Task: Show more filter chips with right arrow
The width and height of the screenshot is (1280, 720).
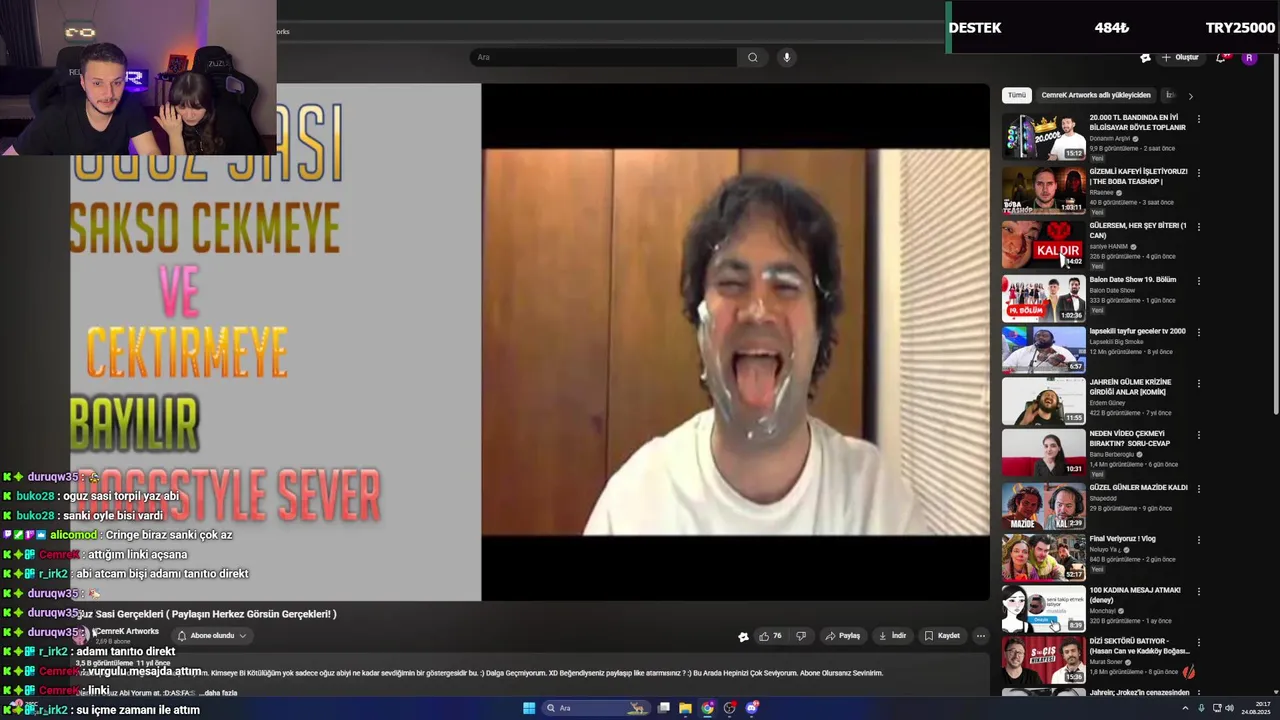Action: point(1190,95)
